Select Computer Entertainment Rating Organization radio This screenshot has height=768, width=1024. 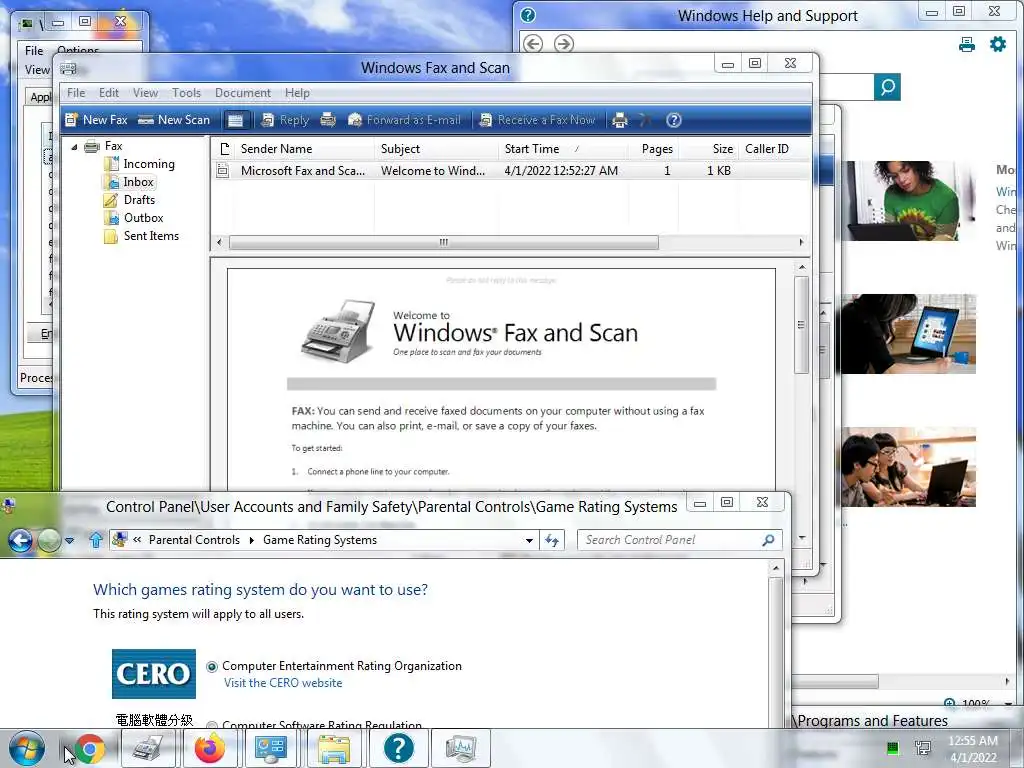click(x=212, y=667)
